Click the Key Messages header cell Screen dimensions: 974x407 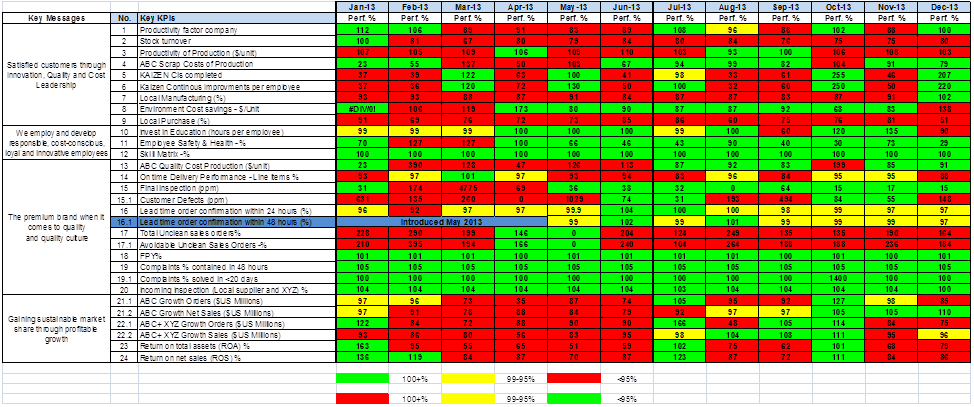click(57, 19)
